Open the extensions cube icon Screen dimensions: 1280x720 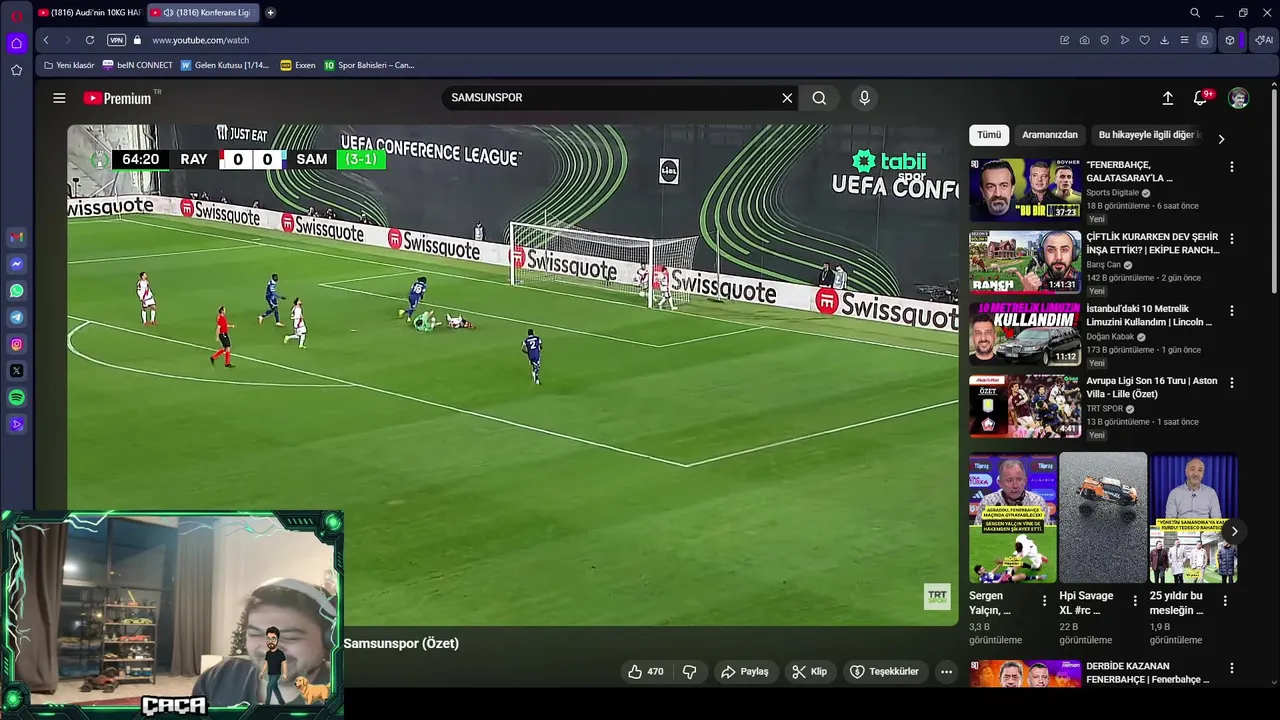[1230, 40]
